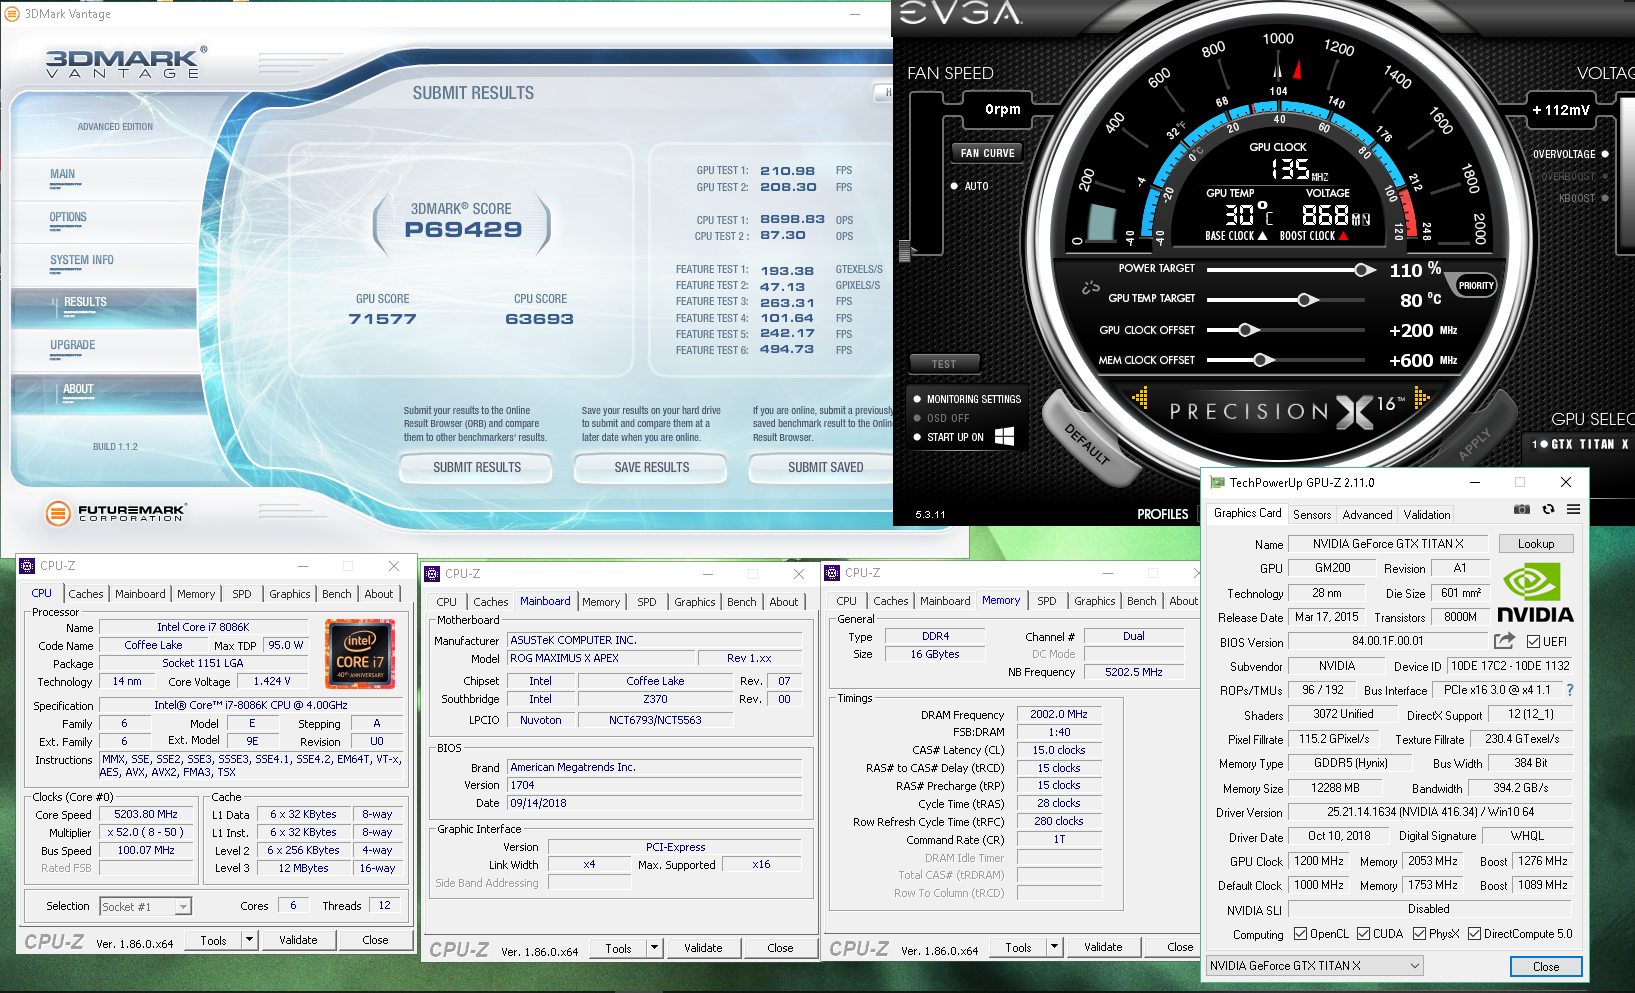Switch to GPU-Z Advanced tab
The height and width of the screenshot is (993, 1635).
[x=1367, y=515]
